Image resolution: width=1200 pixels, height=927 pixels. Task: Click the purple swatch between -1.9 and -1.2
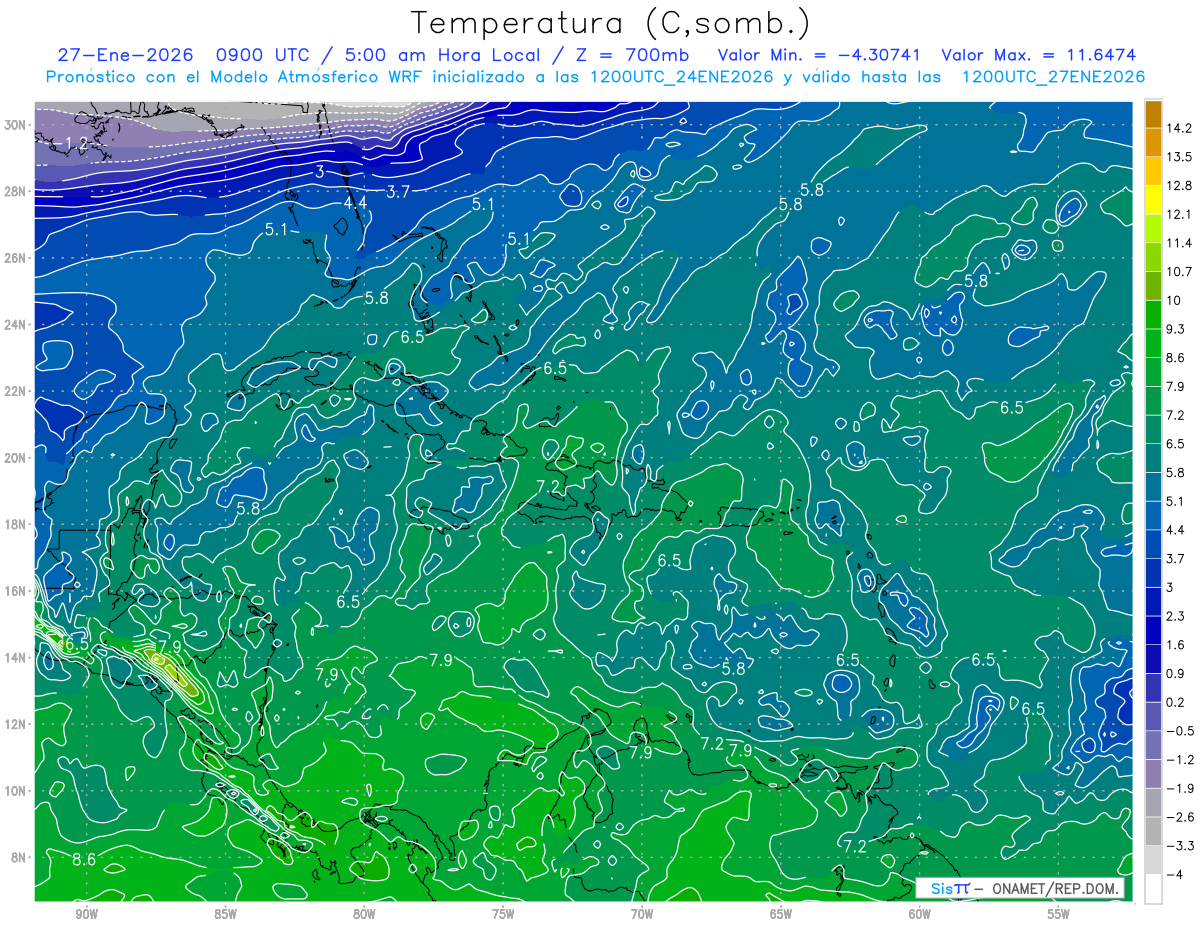point(1153,773)
